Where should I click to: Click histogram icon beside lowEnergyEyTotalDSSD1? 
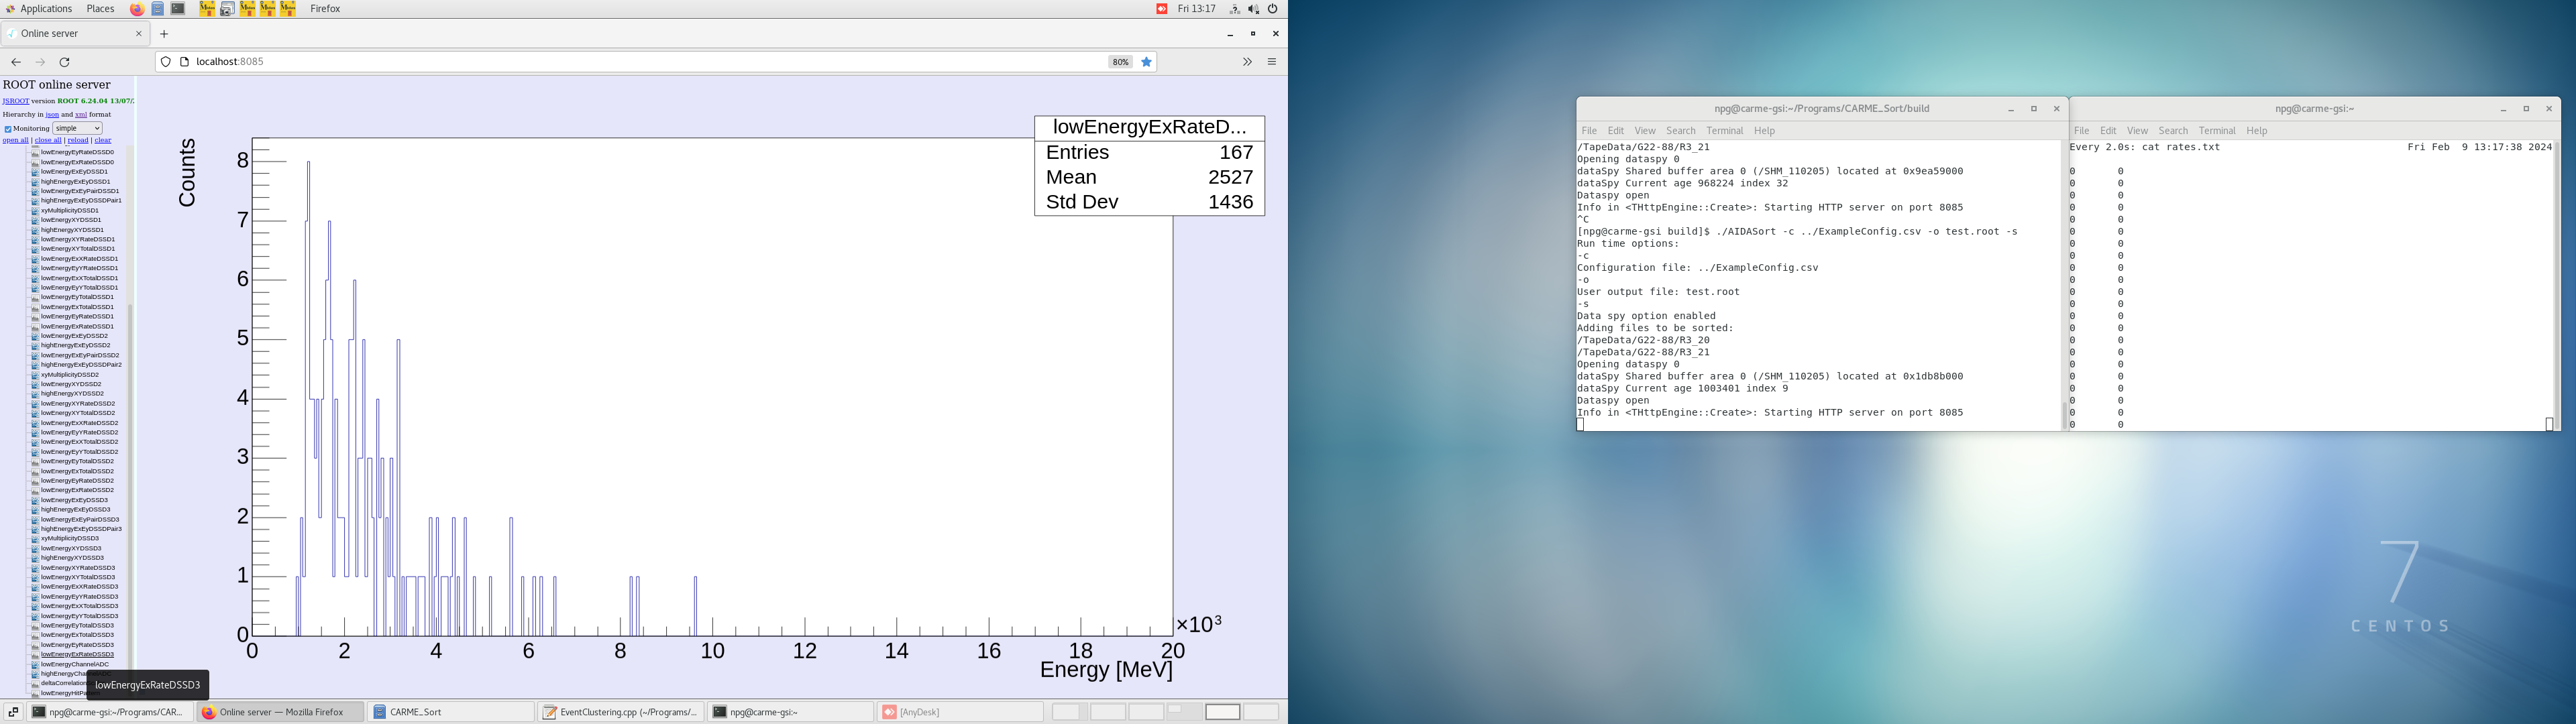[x=35, y=297]
